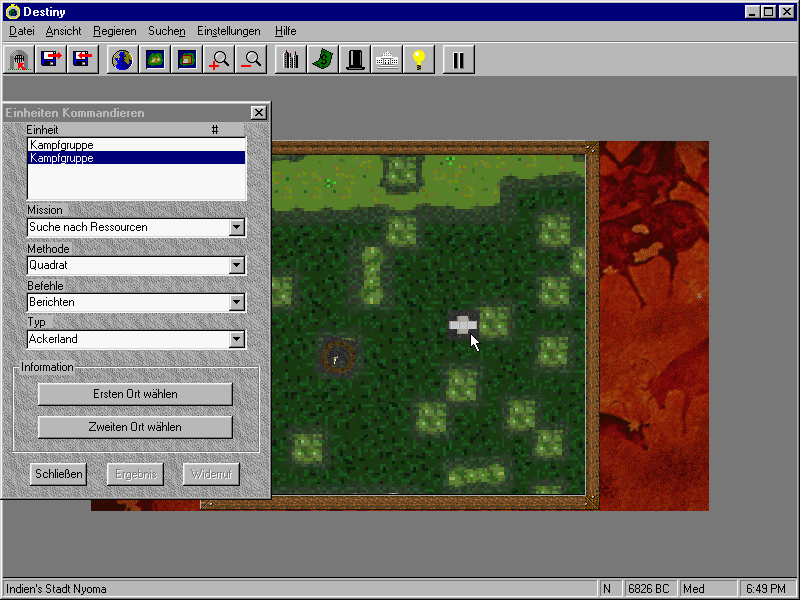Image resolution: width=800 pixels, height=600 pixels.
Task: Click the Widerruf button
Action: point(212,474)
